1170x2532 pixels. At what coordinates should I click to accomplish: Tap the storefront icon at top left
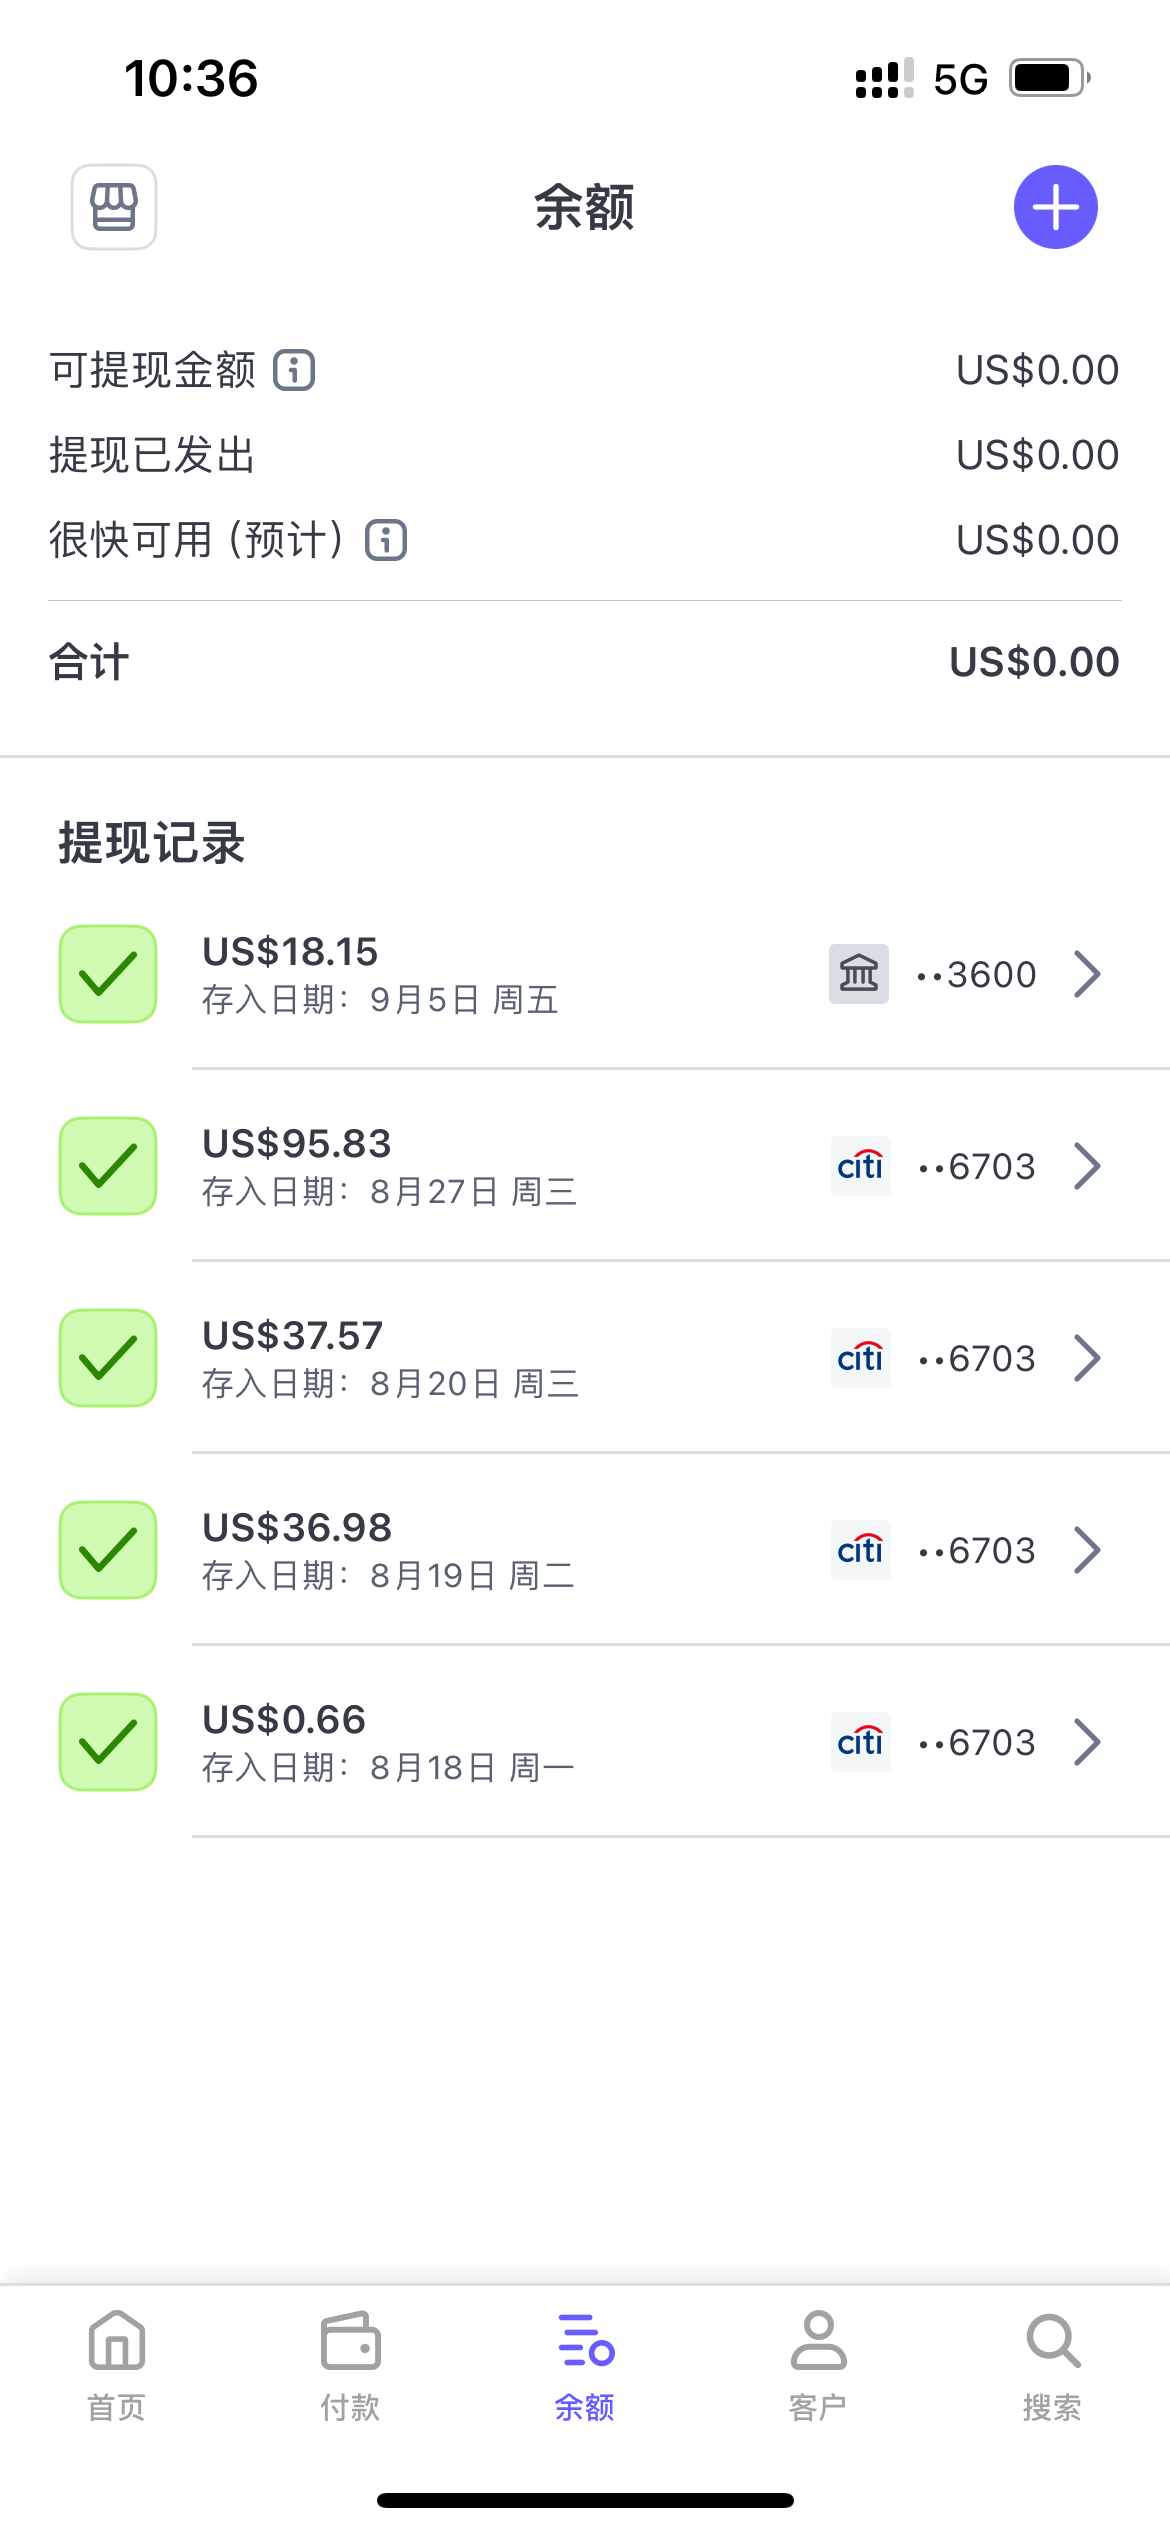[114, 207]
